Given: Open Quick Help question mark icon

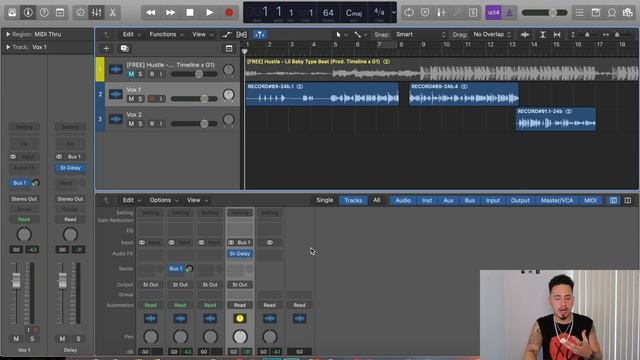Looking at the screenshot, I should (44, 13).
